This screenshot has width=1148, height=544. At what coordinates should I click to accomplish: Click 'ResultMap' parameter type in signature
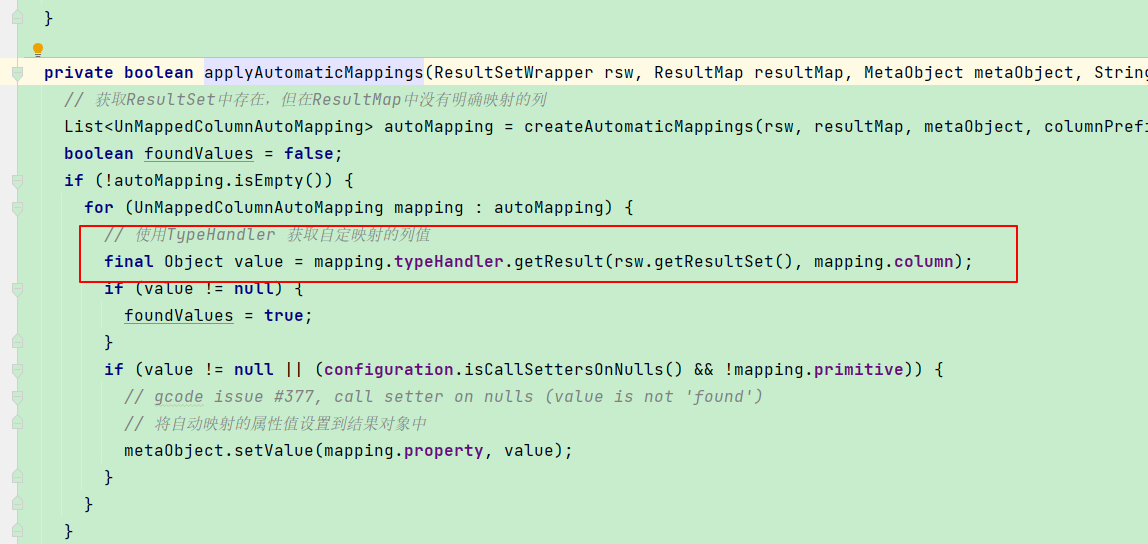tap(699, 72)
